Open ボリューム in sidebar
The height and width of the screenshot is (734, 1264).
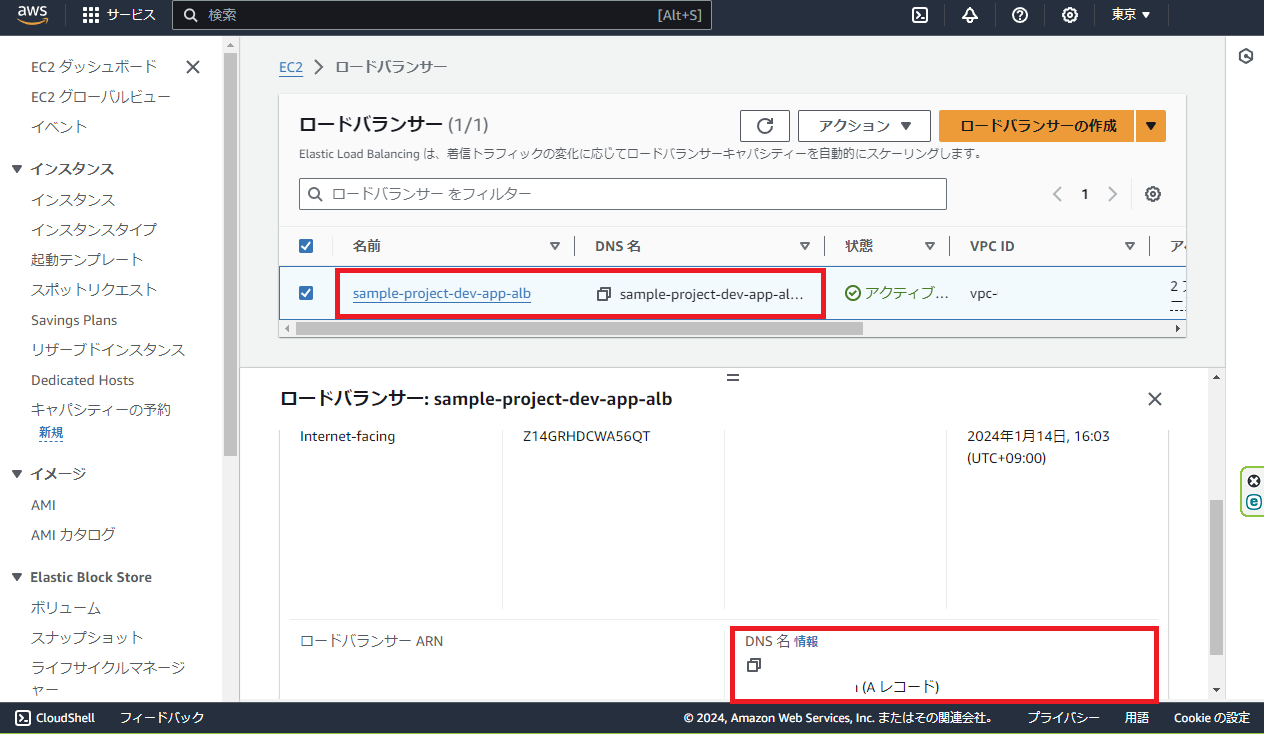pos(66,608)
